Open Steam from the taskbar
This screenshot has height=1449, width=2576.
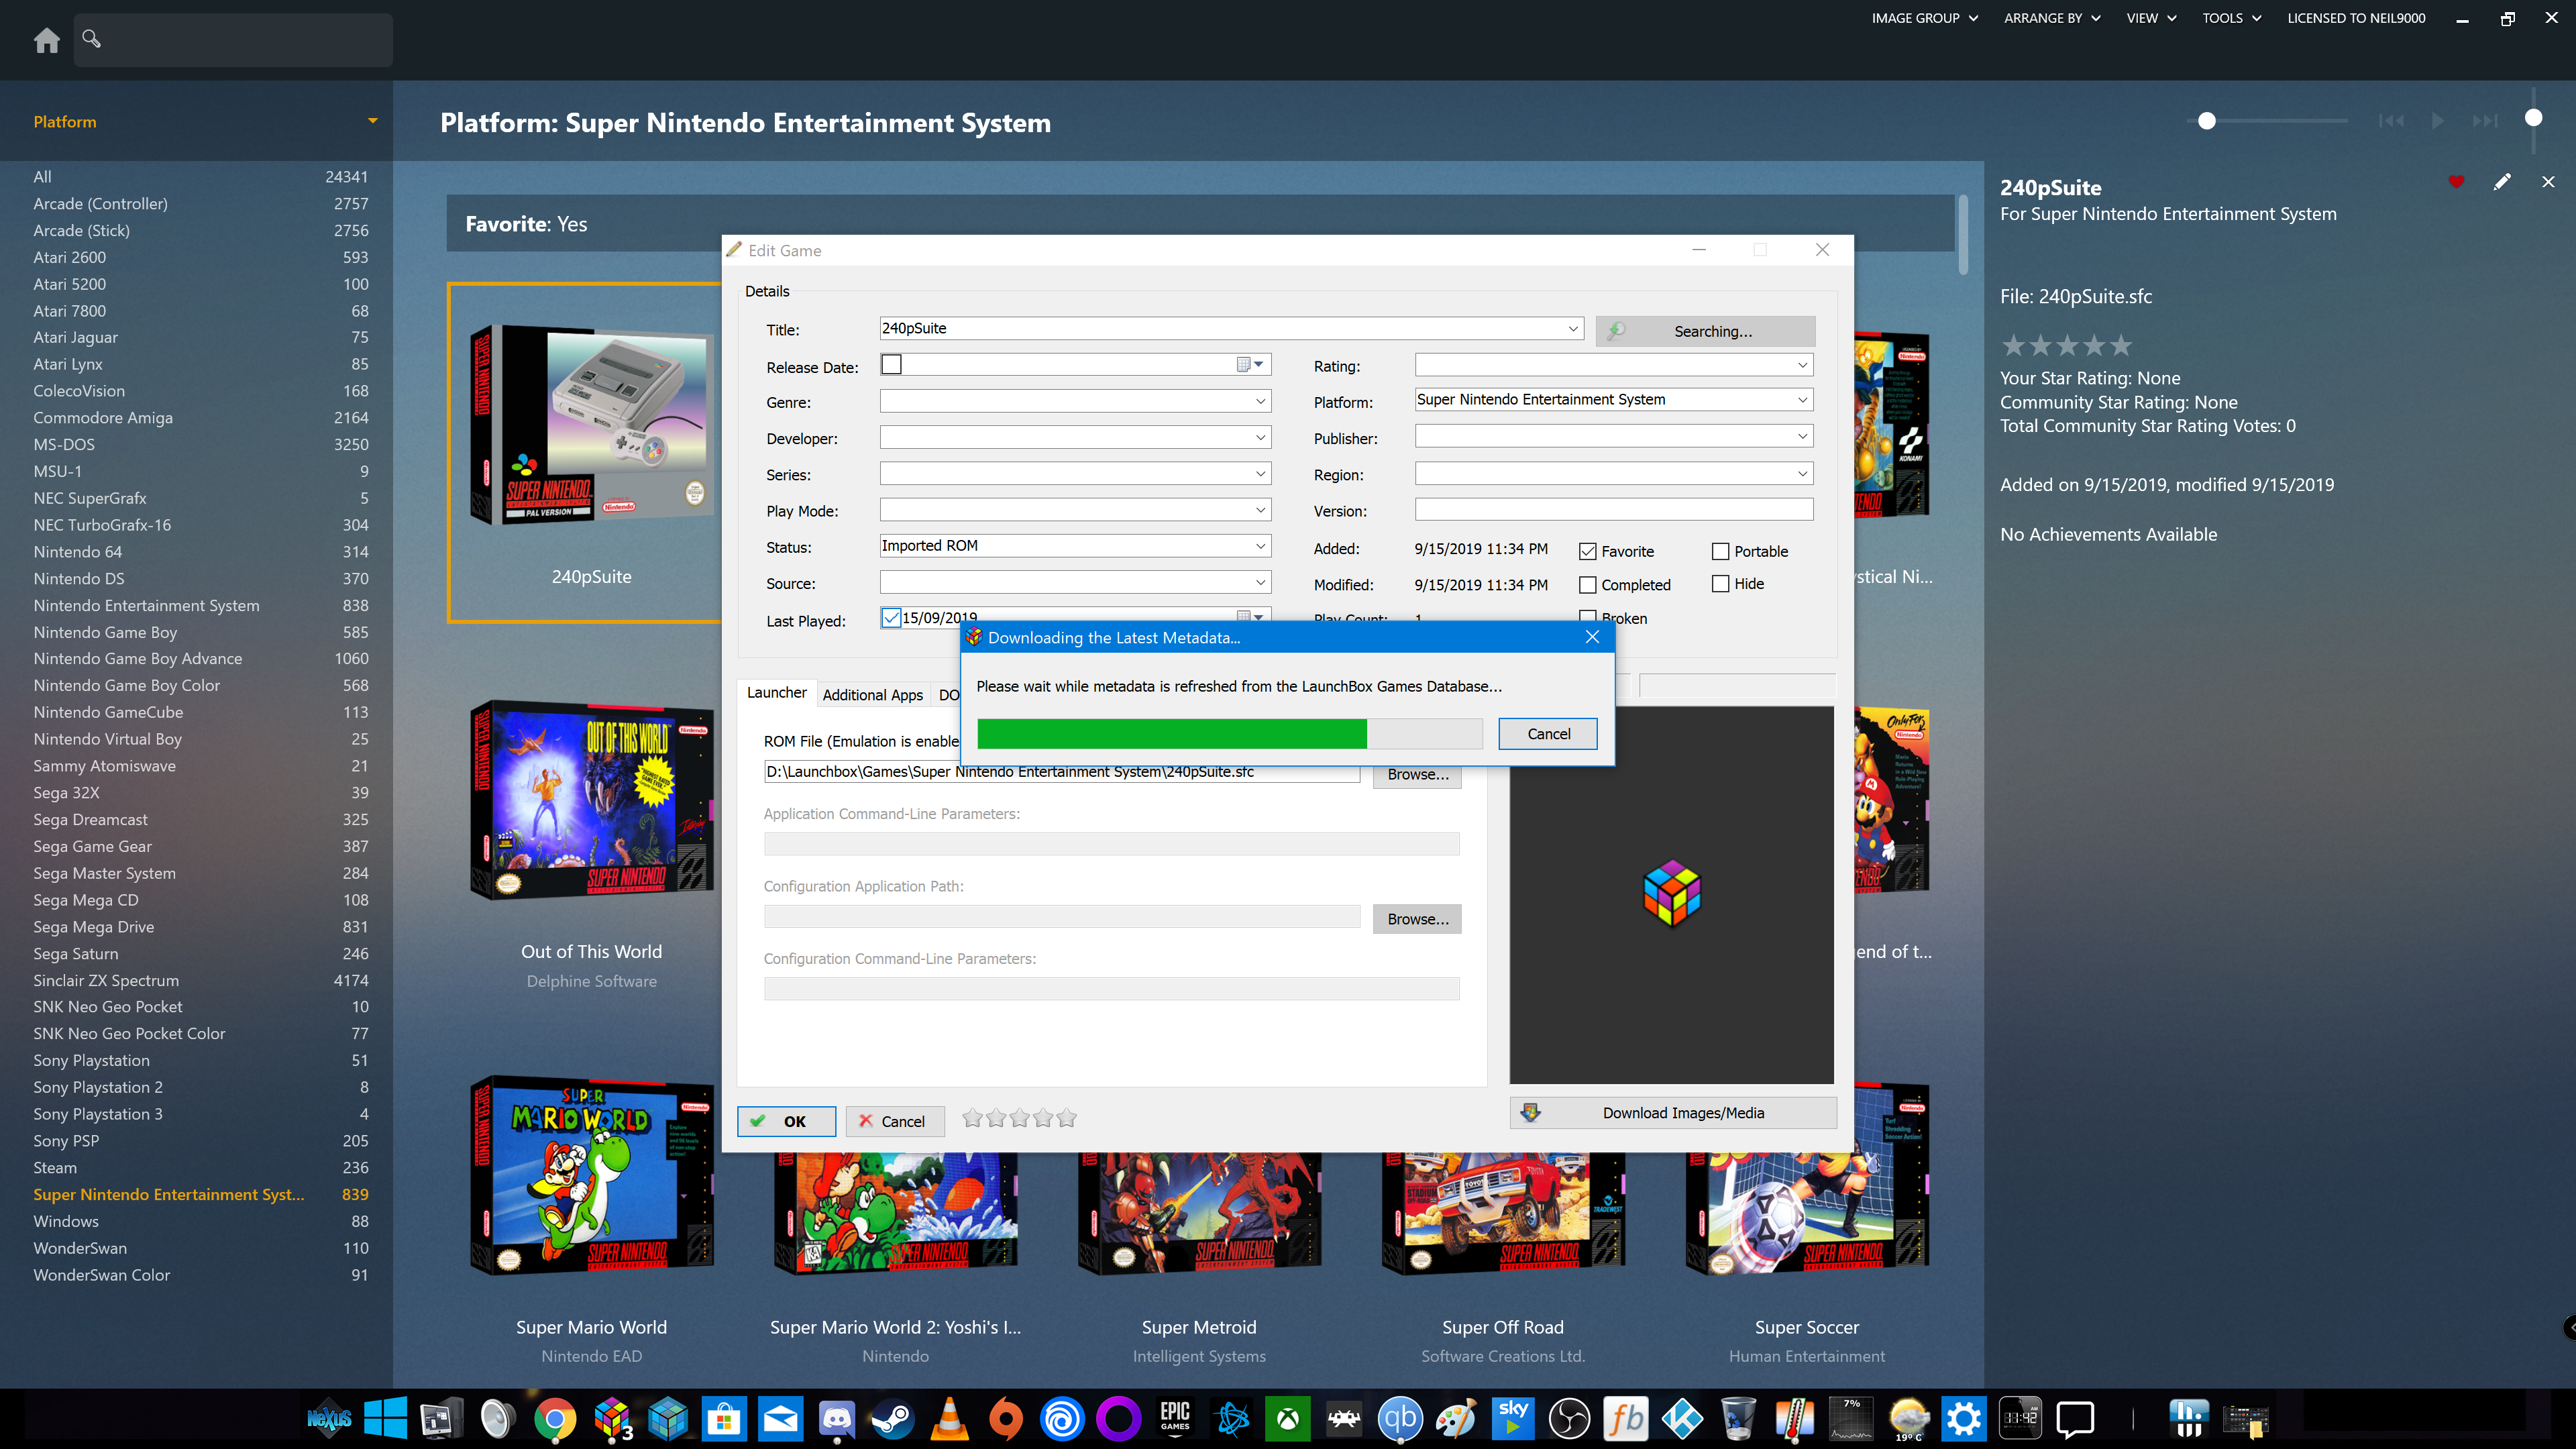[x=893, y=1418]
